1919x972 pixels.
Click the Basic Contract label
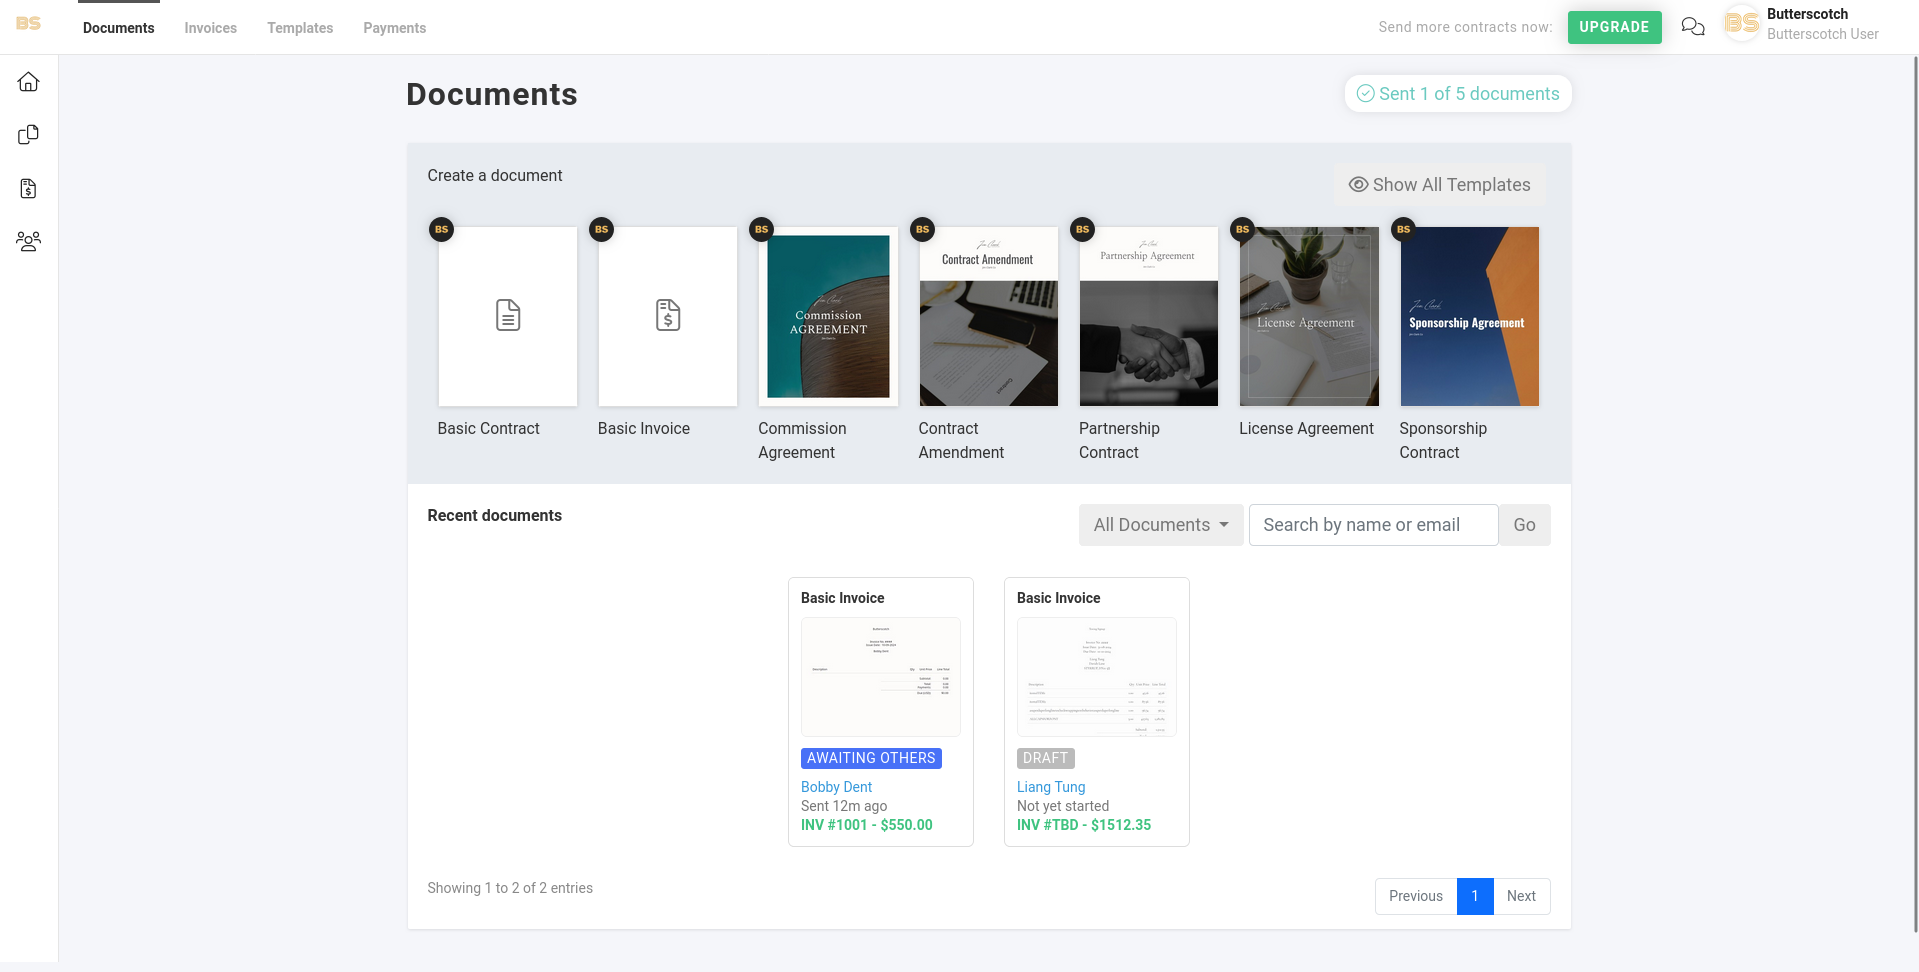pos(489,428)
